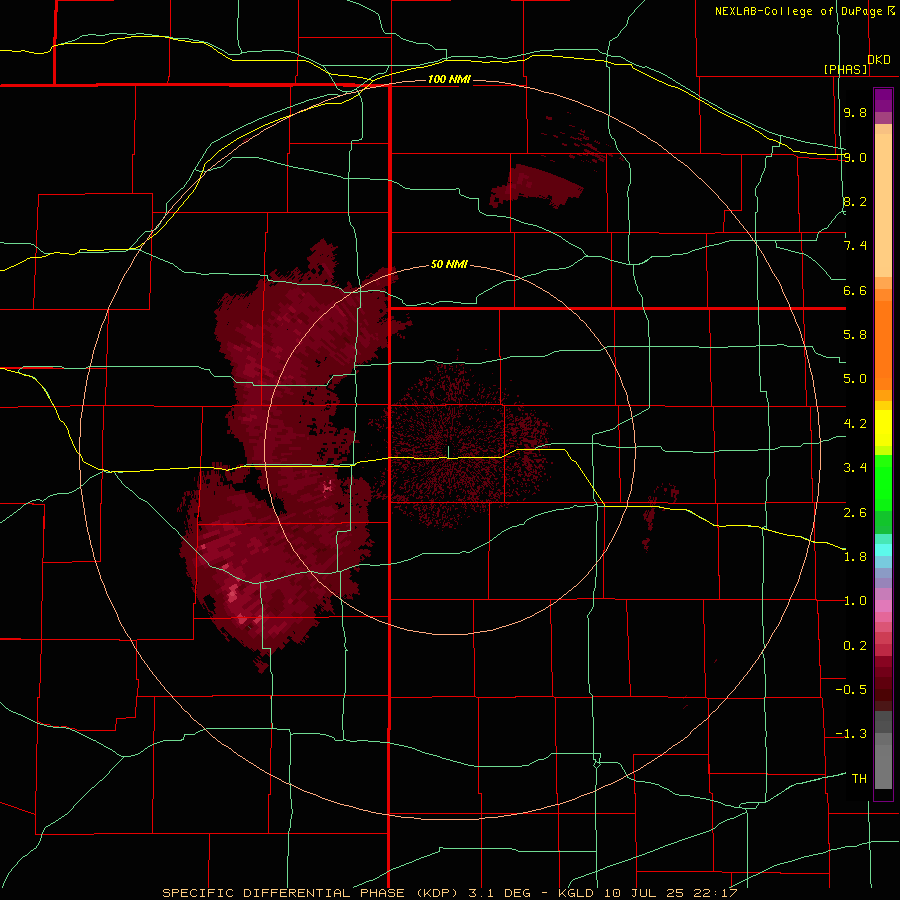900x900 pixels.
Task: Select the 5.0 scale label
Action: (x=855, y=379)
